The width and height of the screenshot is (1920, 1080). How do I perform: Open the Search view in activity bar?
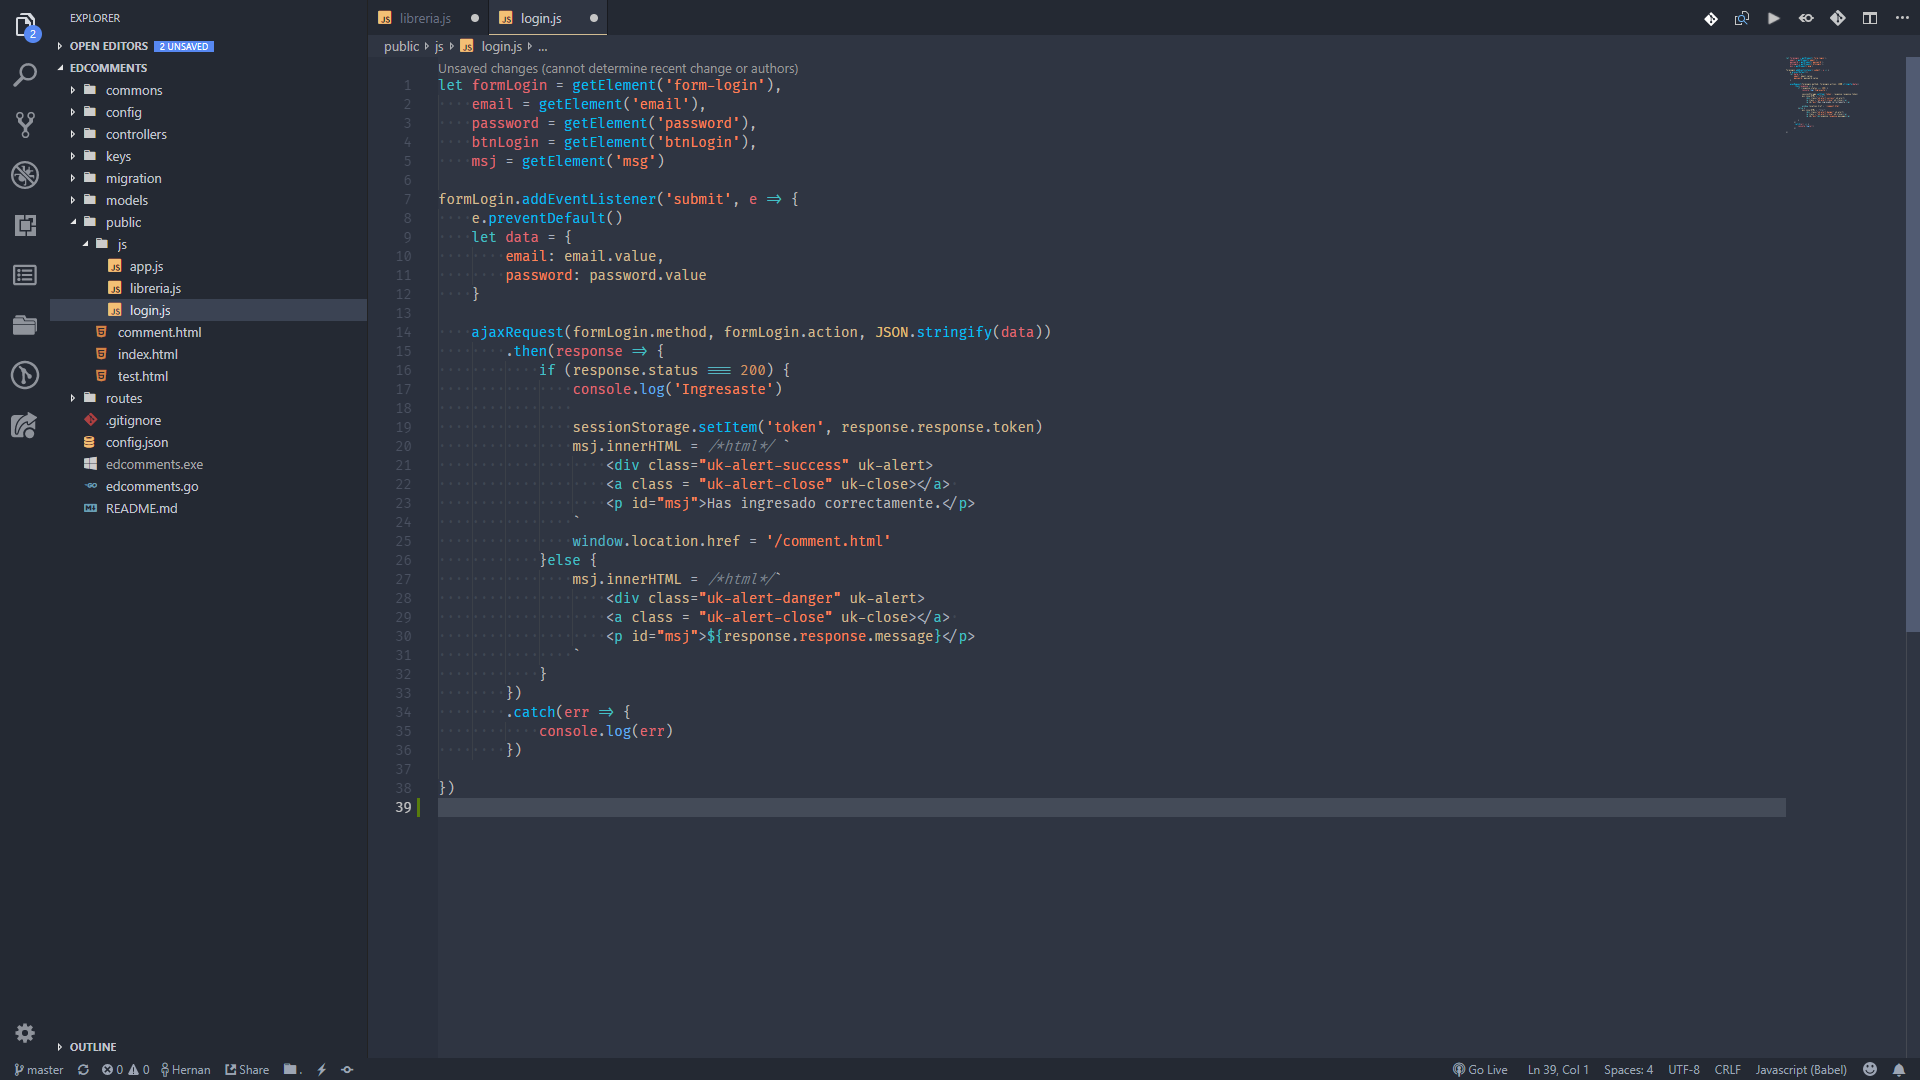[x=25, y=75]
